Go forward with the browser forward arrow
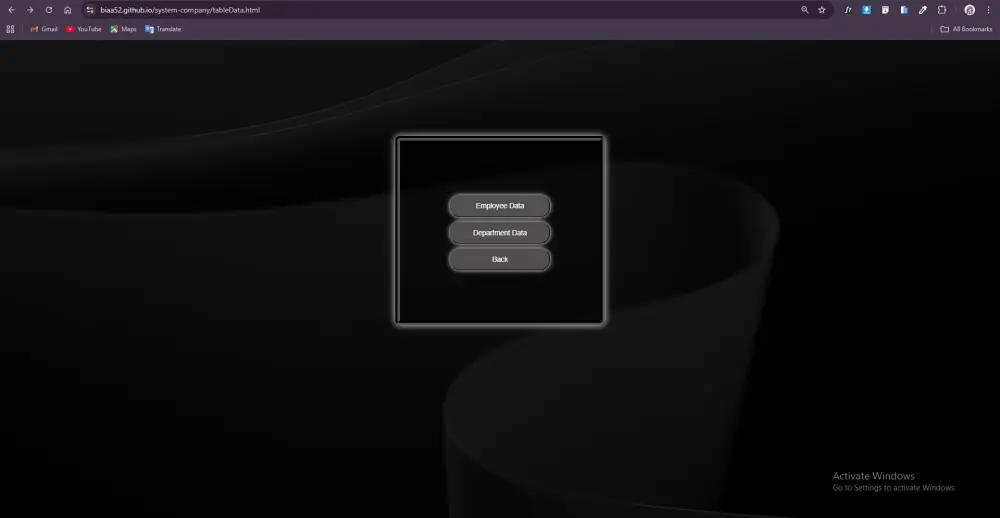Viewport: 1000px width, 518px height. 30,10
